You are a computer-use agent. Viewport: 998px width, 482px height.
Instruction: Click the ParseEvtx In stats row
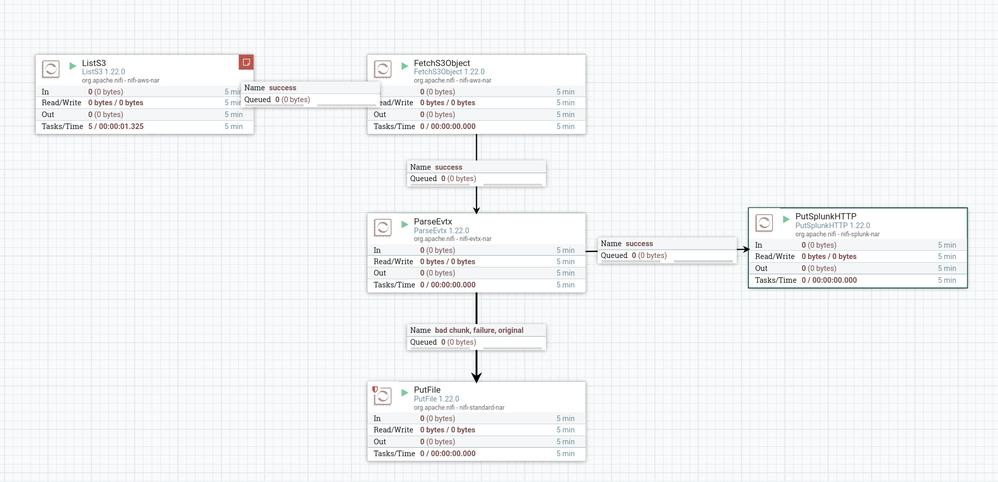point(476,250)
